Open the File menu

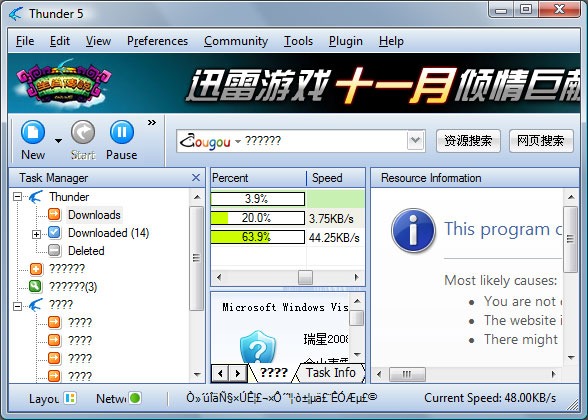click(x=25, y=40)
